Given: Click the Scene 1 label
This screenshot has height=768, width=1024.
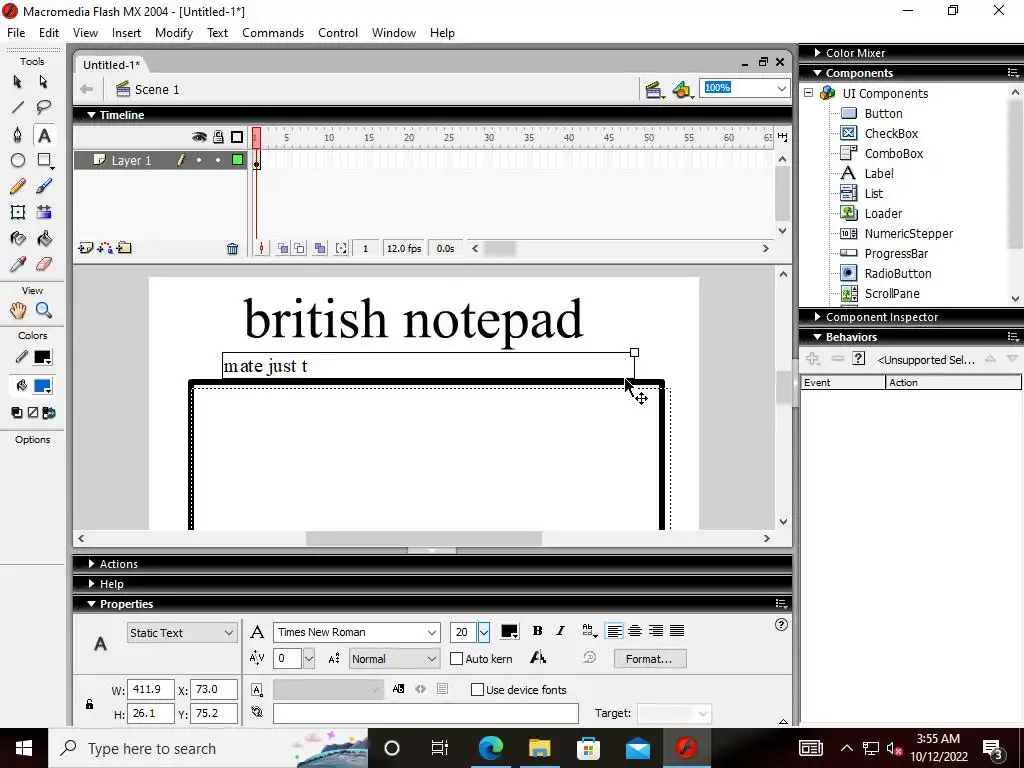Looking at the screenshot, I should 157,89.
